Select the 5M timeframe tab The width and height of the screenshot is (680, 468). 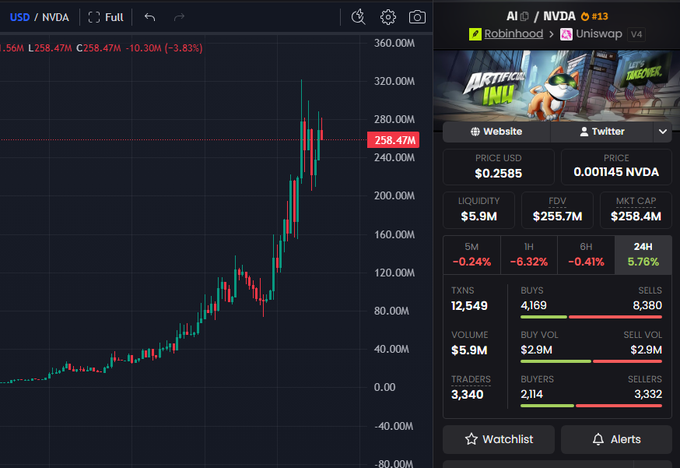pyautogui.click(x=472, y=255)
